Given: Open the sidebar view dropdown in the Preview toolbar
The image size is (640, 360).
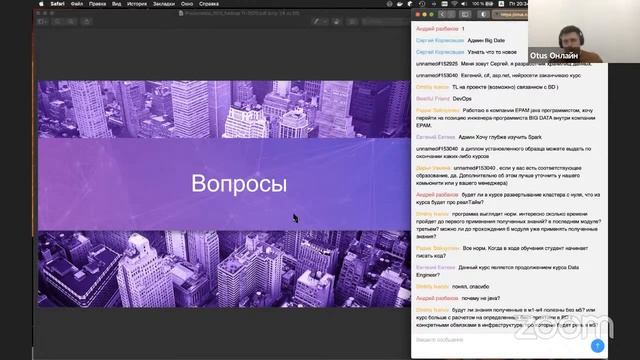Looking at the screenshot, I should pyautogui.click(x=42, y=21).
